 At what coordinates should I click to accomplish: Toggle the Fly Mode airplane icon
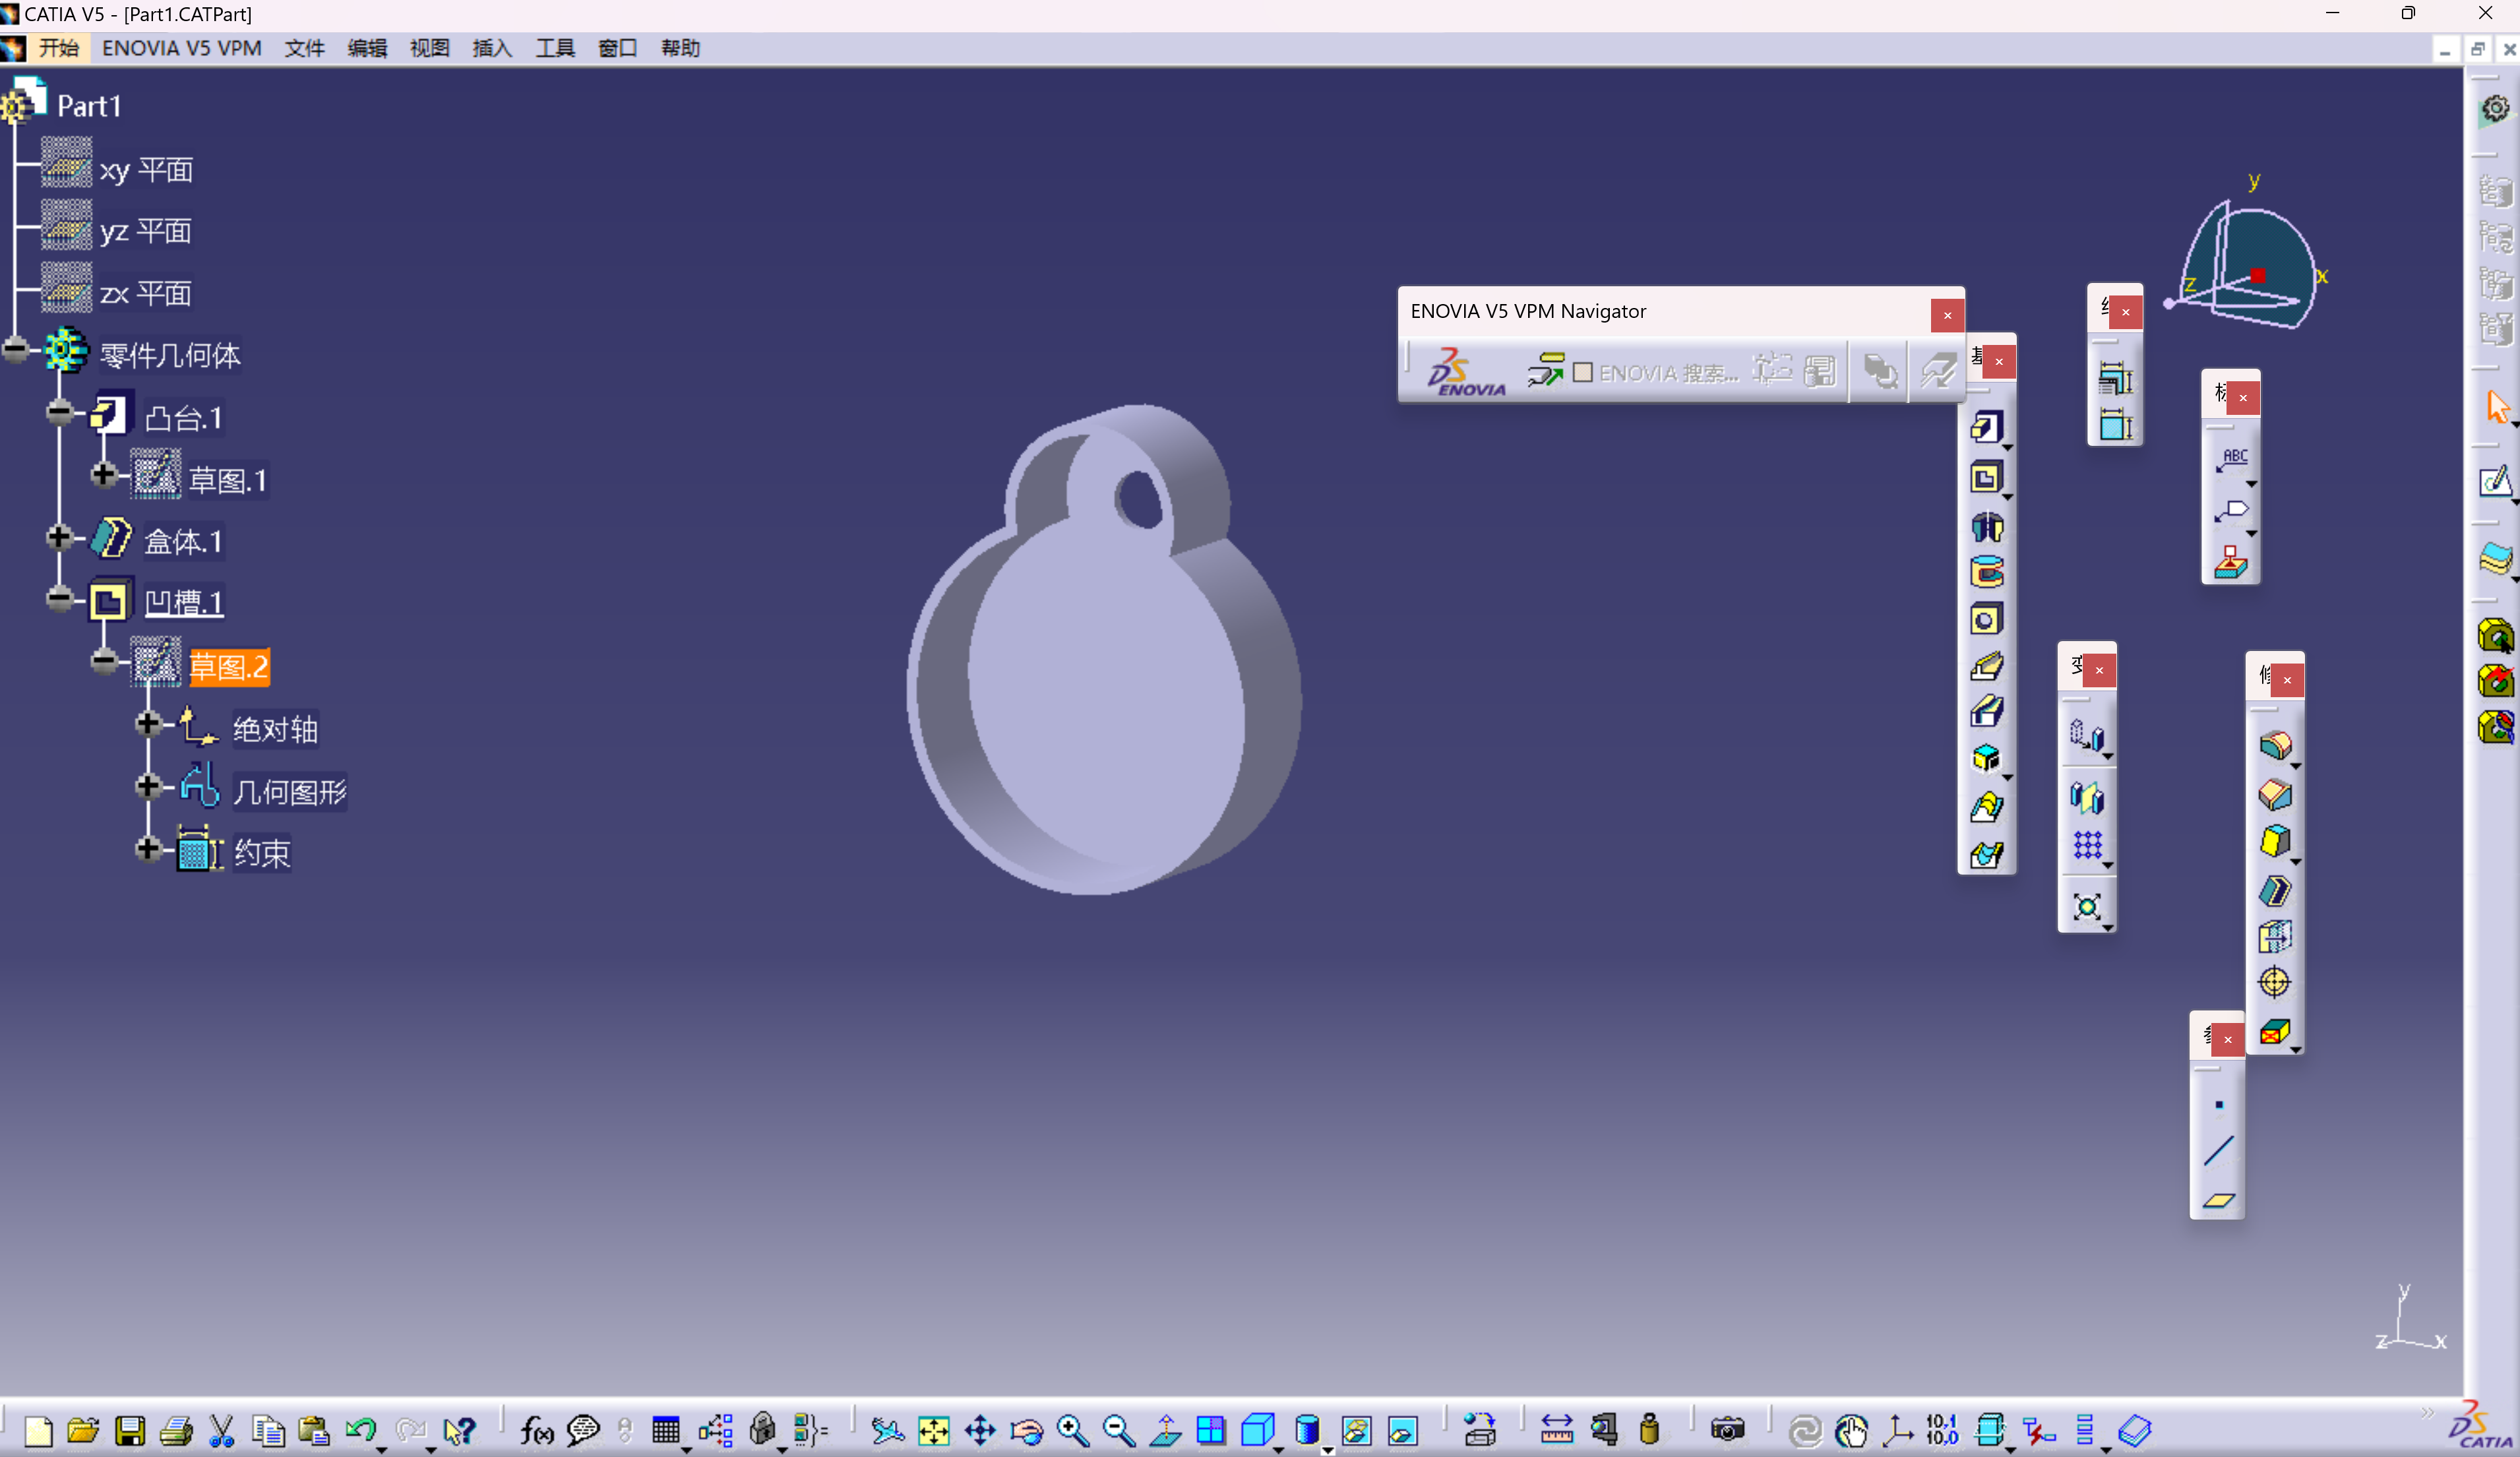point(887,1431)
